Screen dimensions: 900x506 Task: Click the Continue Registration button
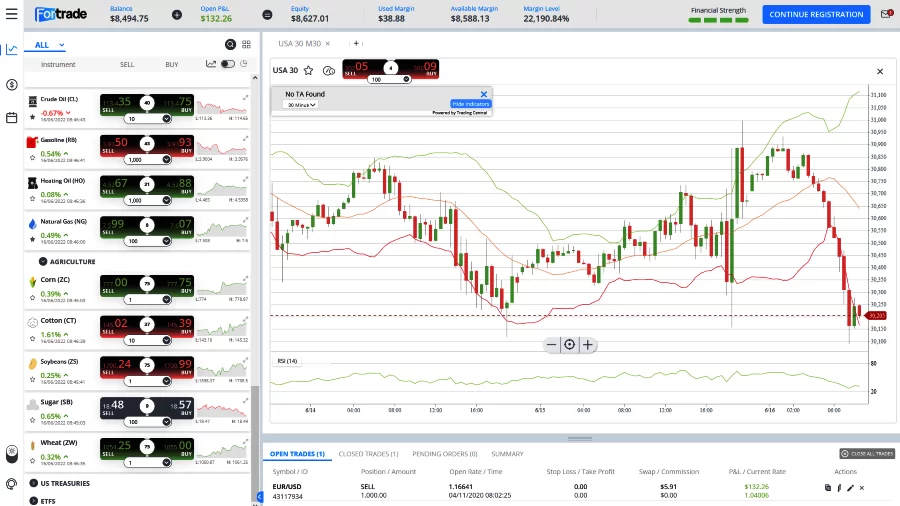pos(816,15)
